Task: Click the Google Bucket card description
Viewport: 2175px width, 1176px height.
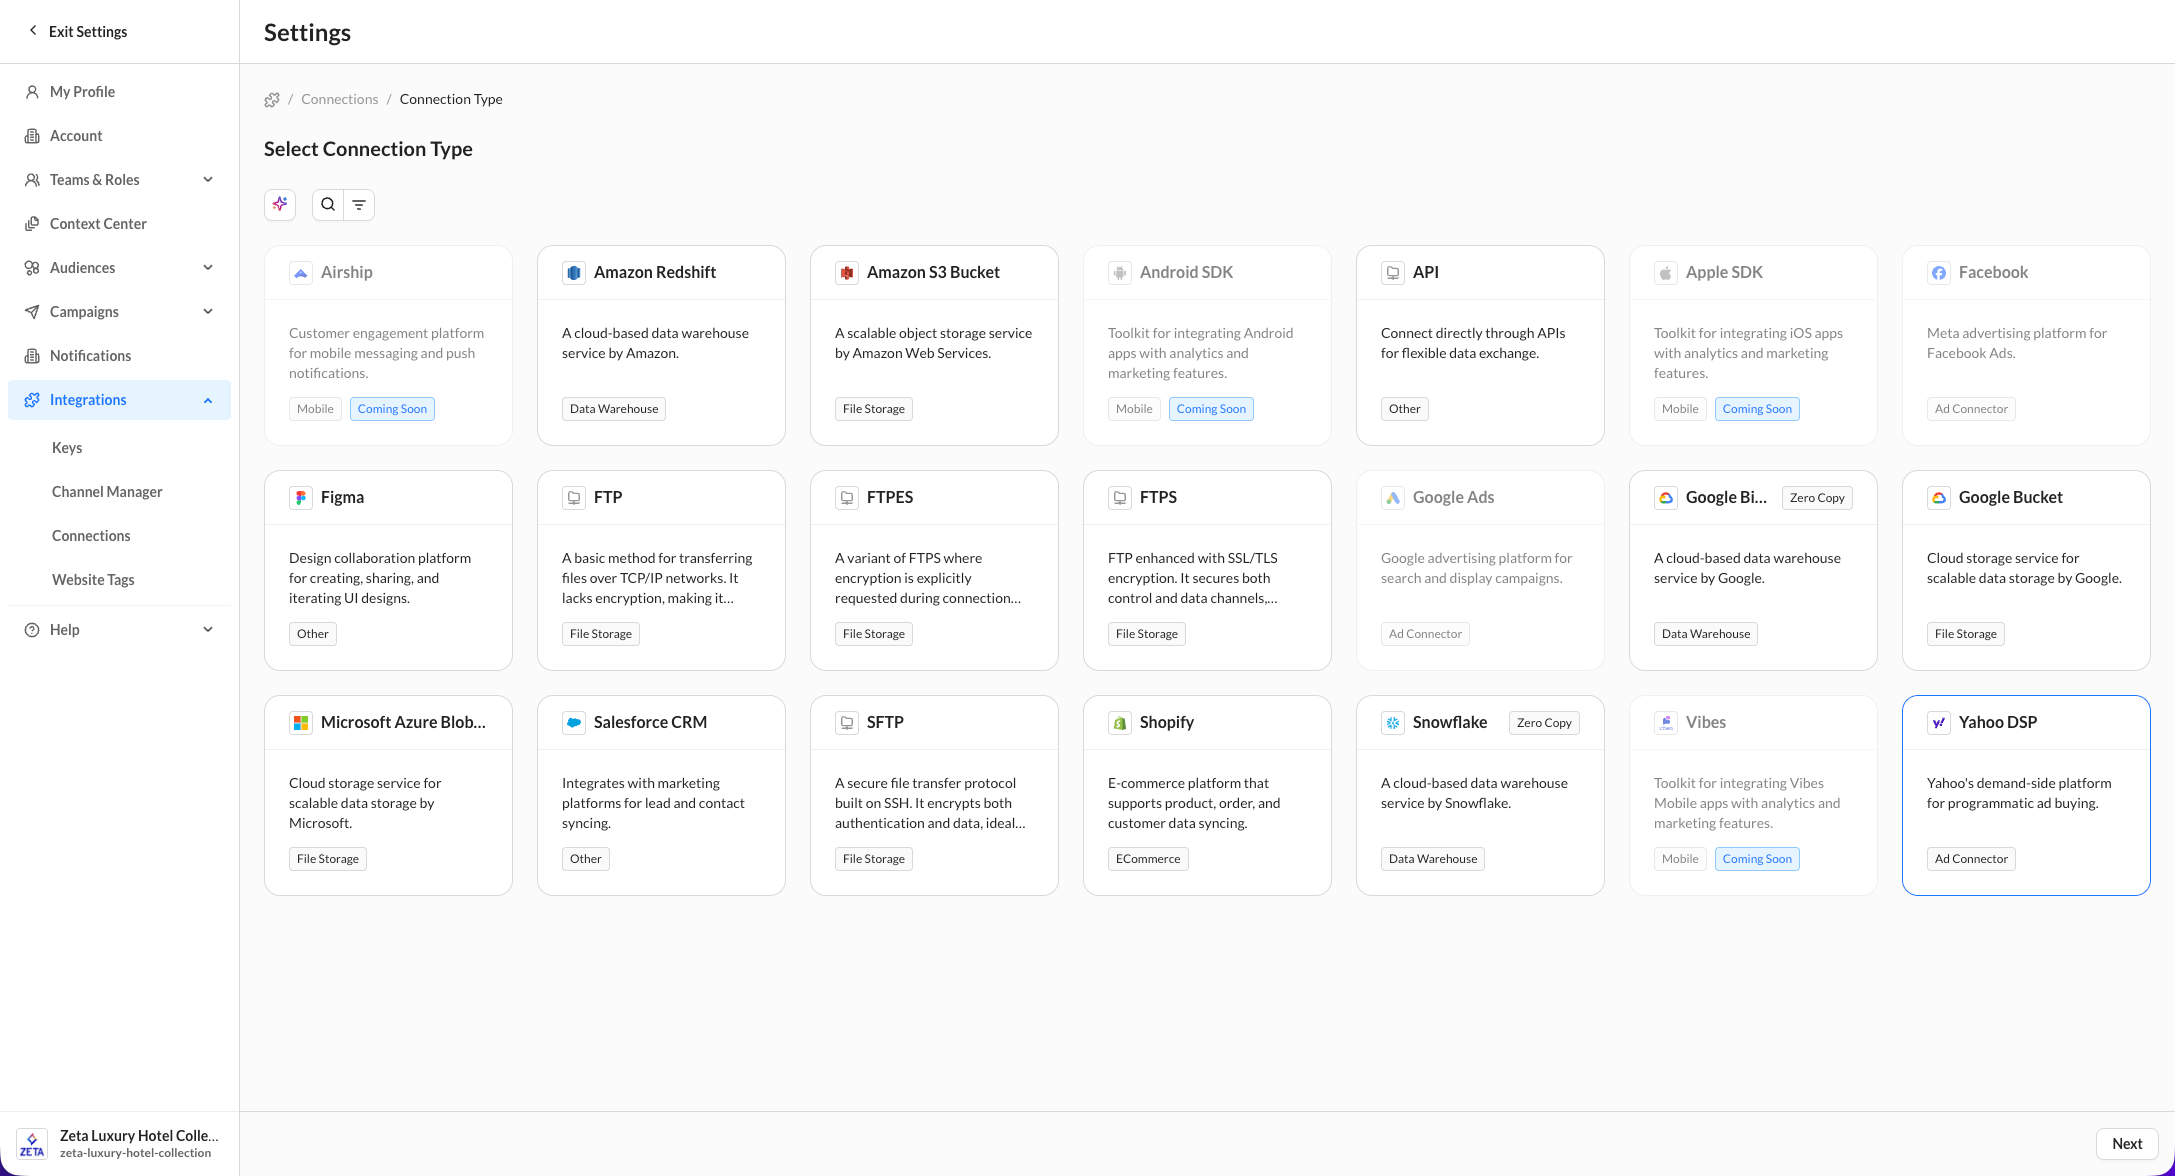Action: pyautogui.click(x=2024, y=568)
